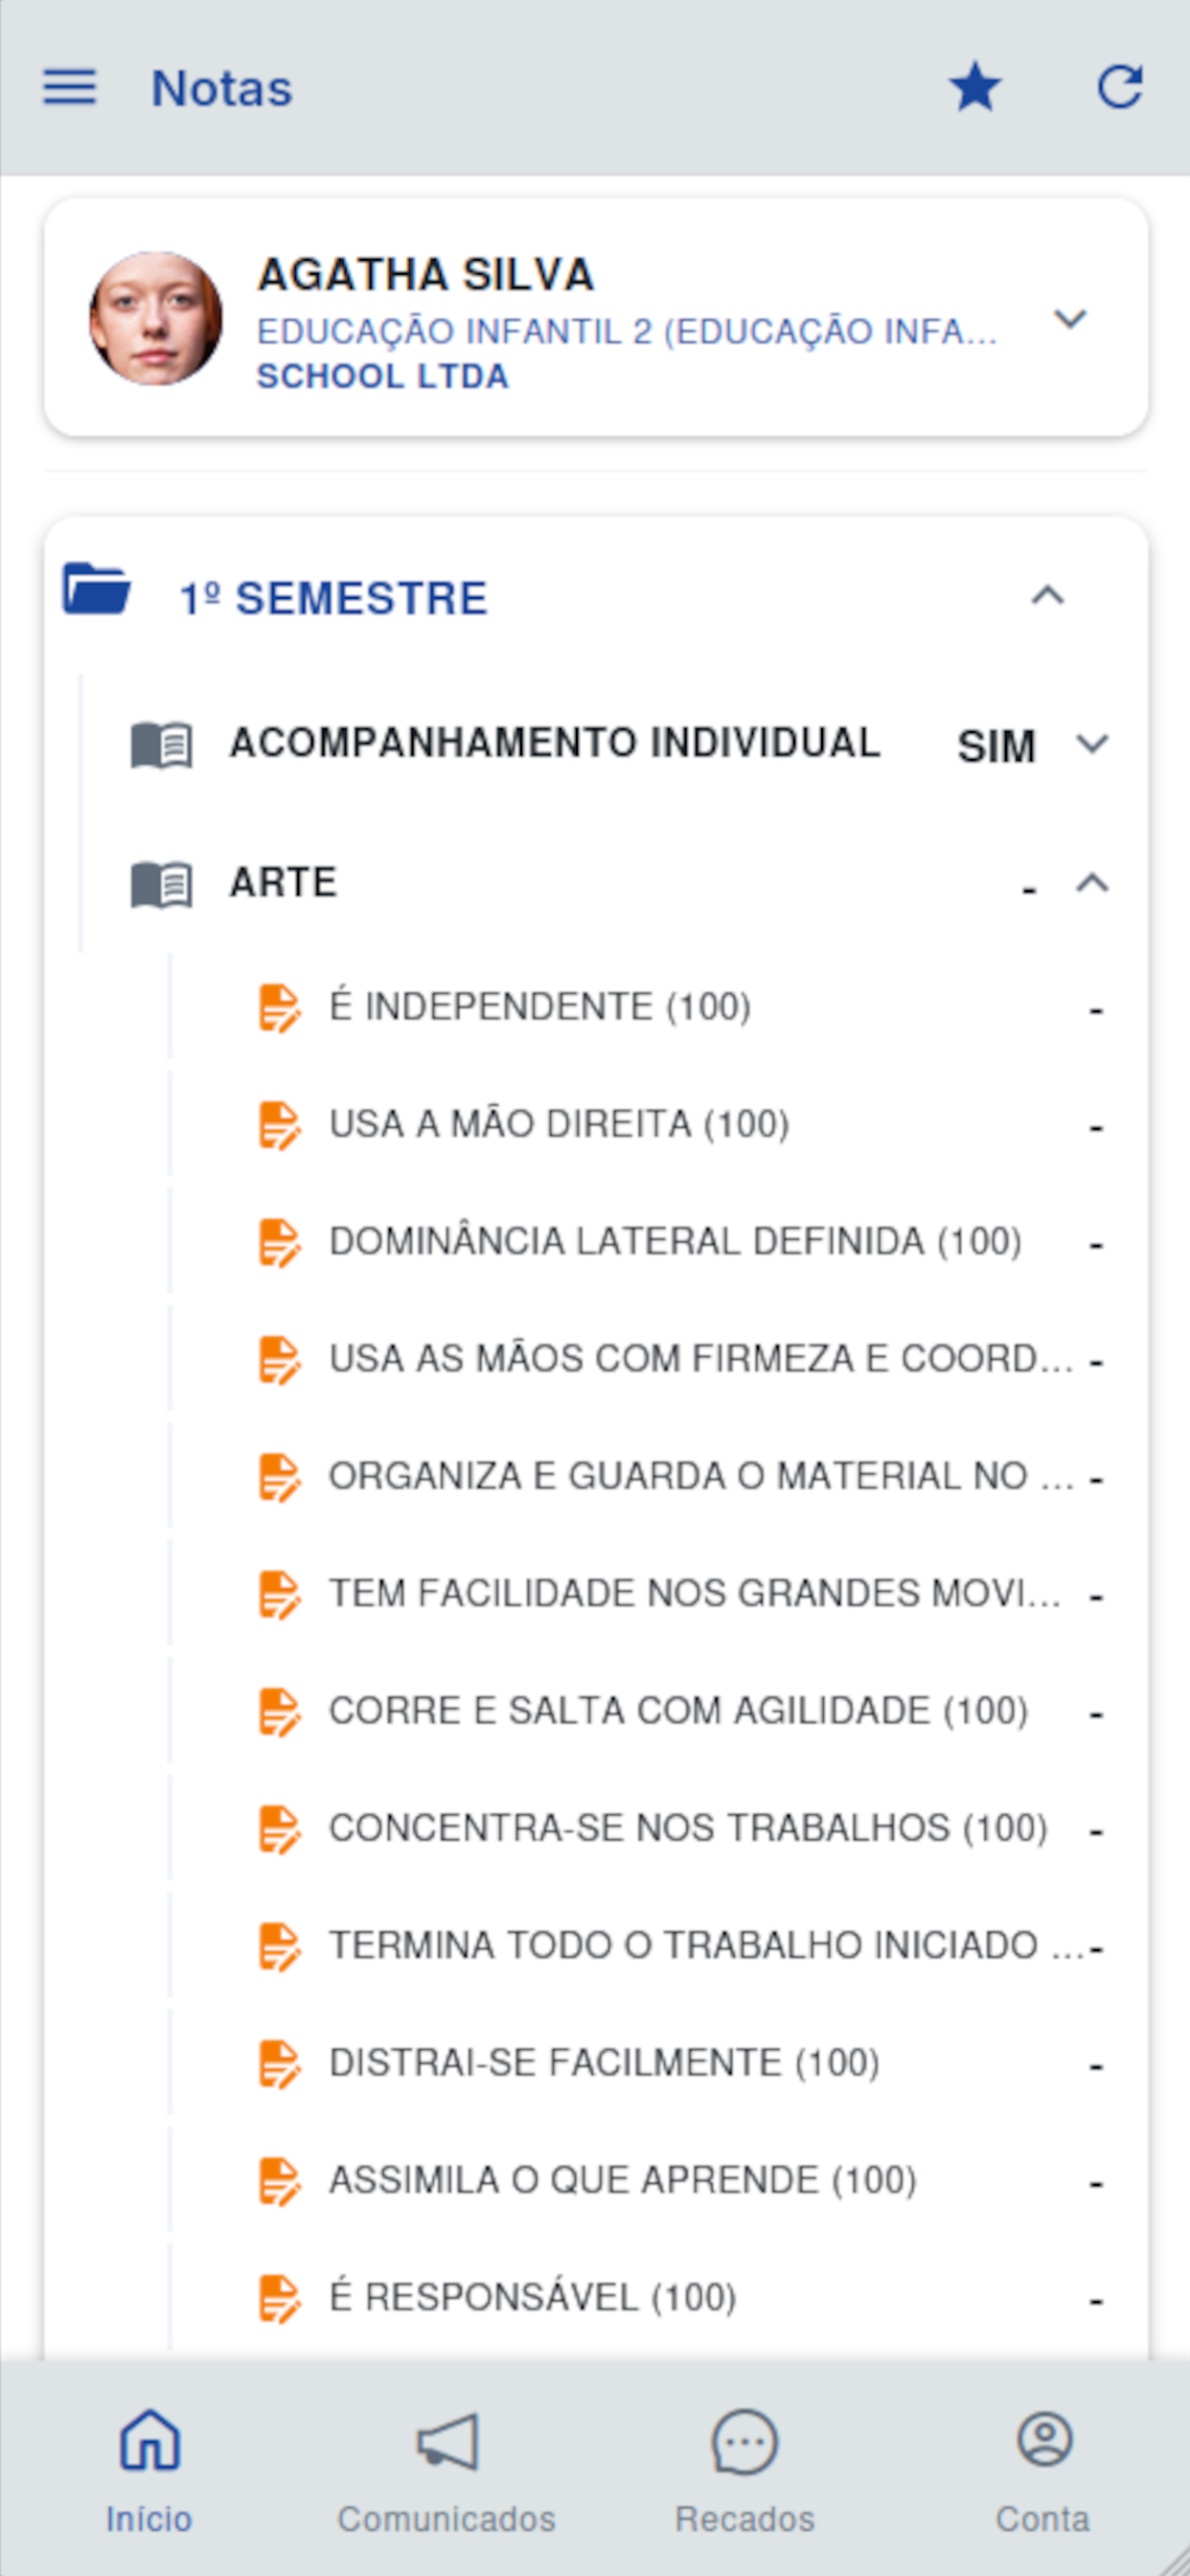Click the book icon beside Acompanhamento Individual
Screen dimensions: 1190x2576
point(162,745)
